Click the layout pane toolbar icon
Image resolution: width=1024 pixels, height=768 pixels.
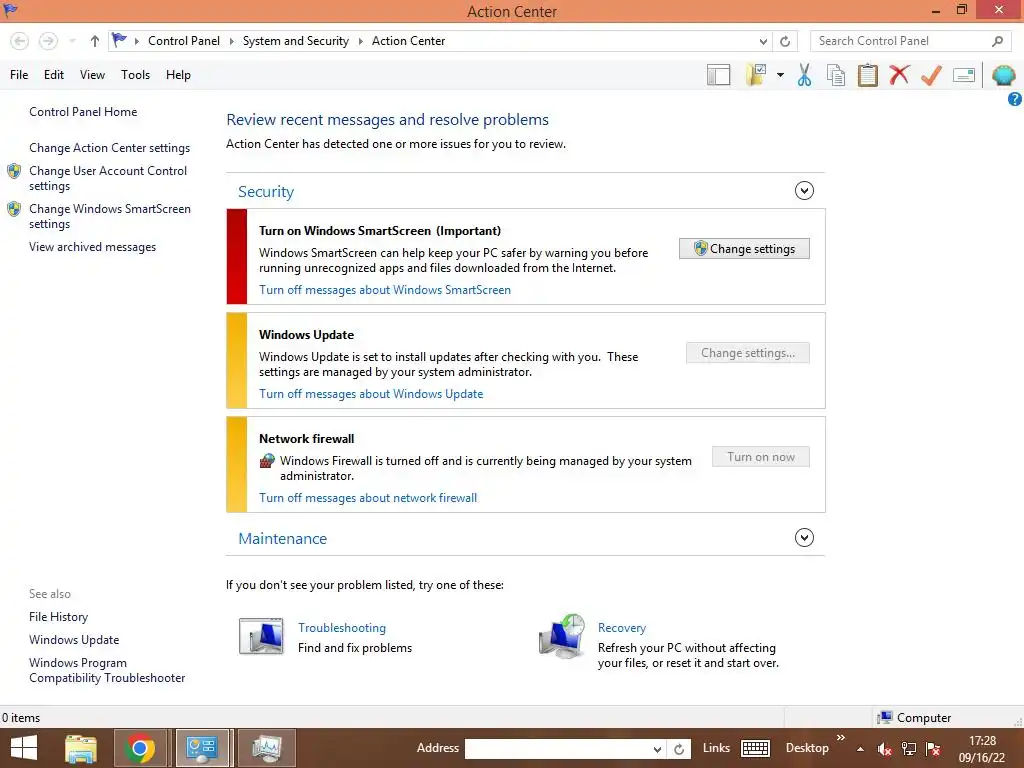click(718, 74)
